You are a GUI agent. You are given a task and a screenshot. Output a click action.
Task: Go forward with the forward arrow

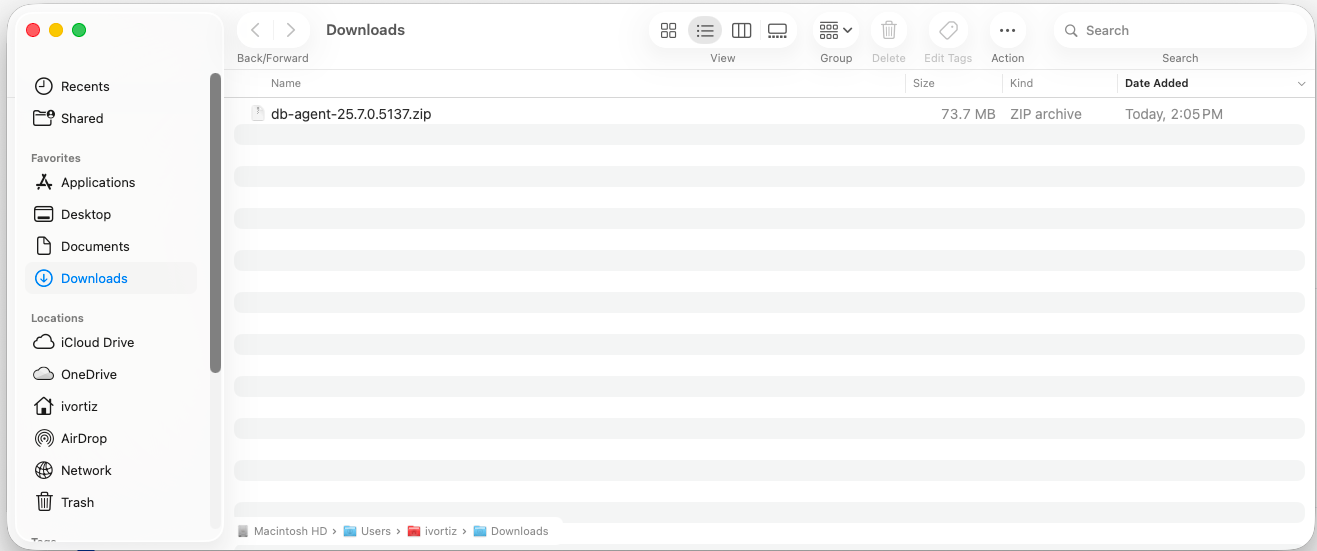pyautogui.click(x=290, y=30)
